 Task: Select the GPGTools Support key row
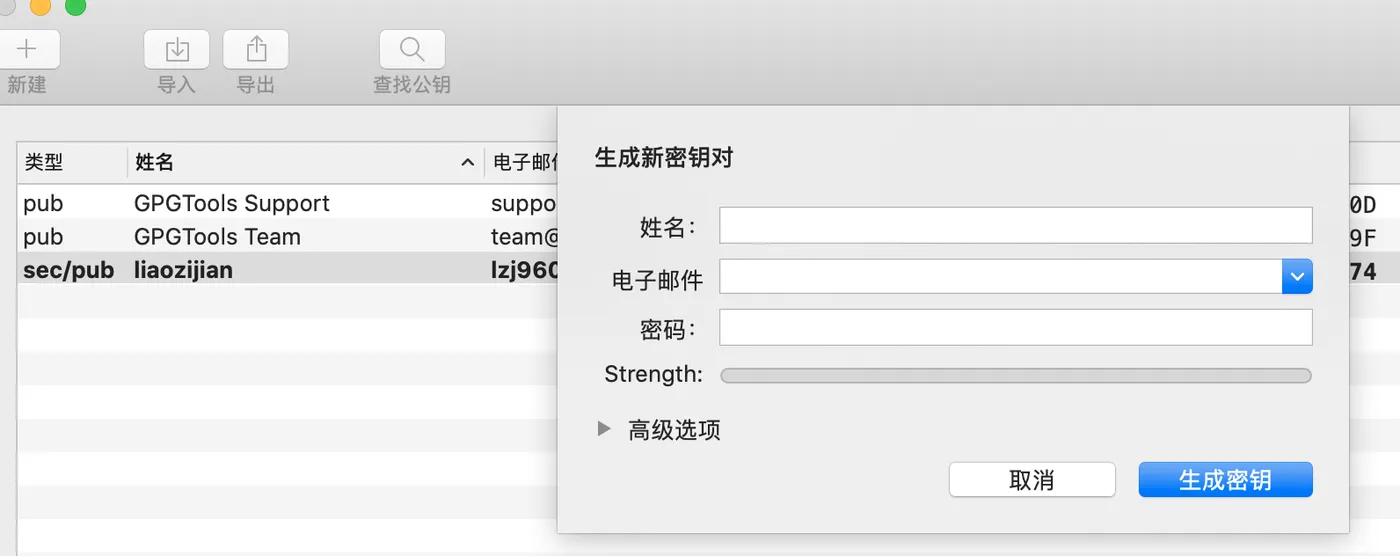[288, 203]
